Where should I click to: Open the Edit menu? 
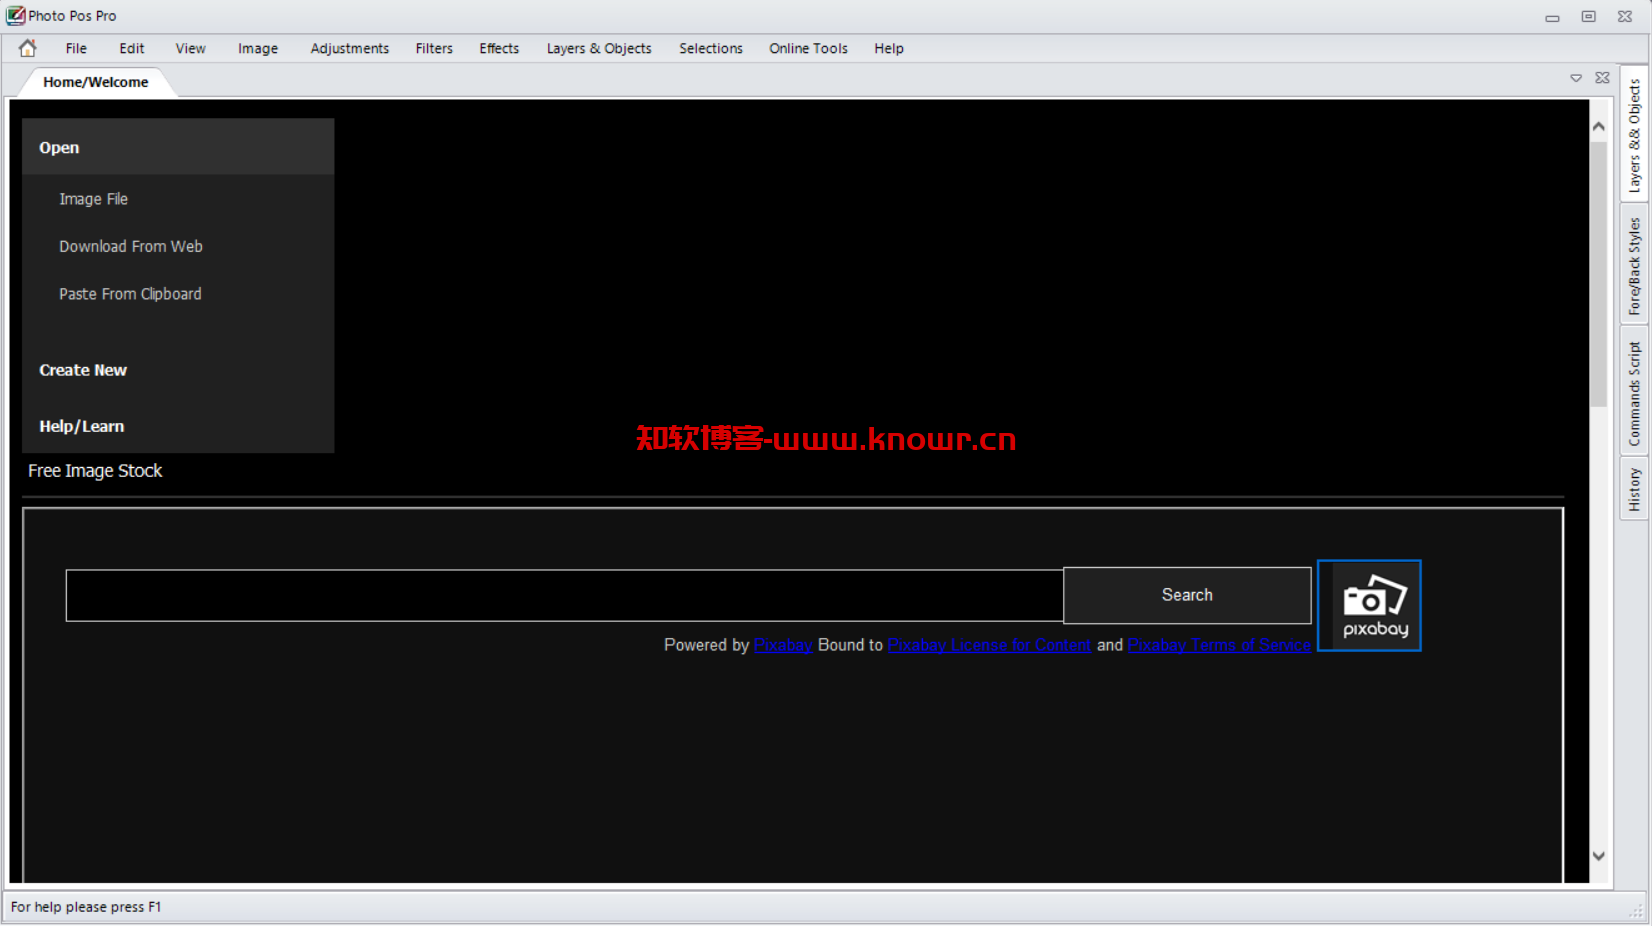132,48
